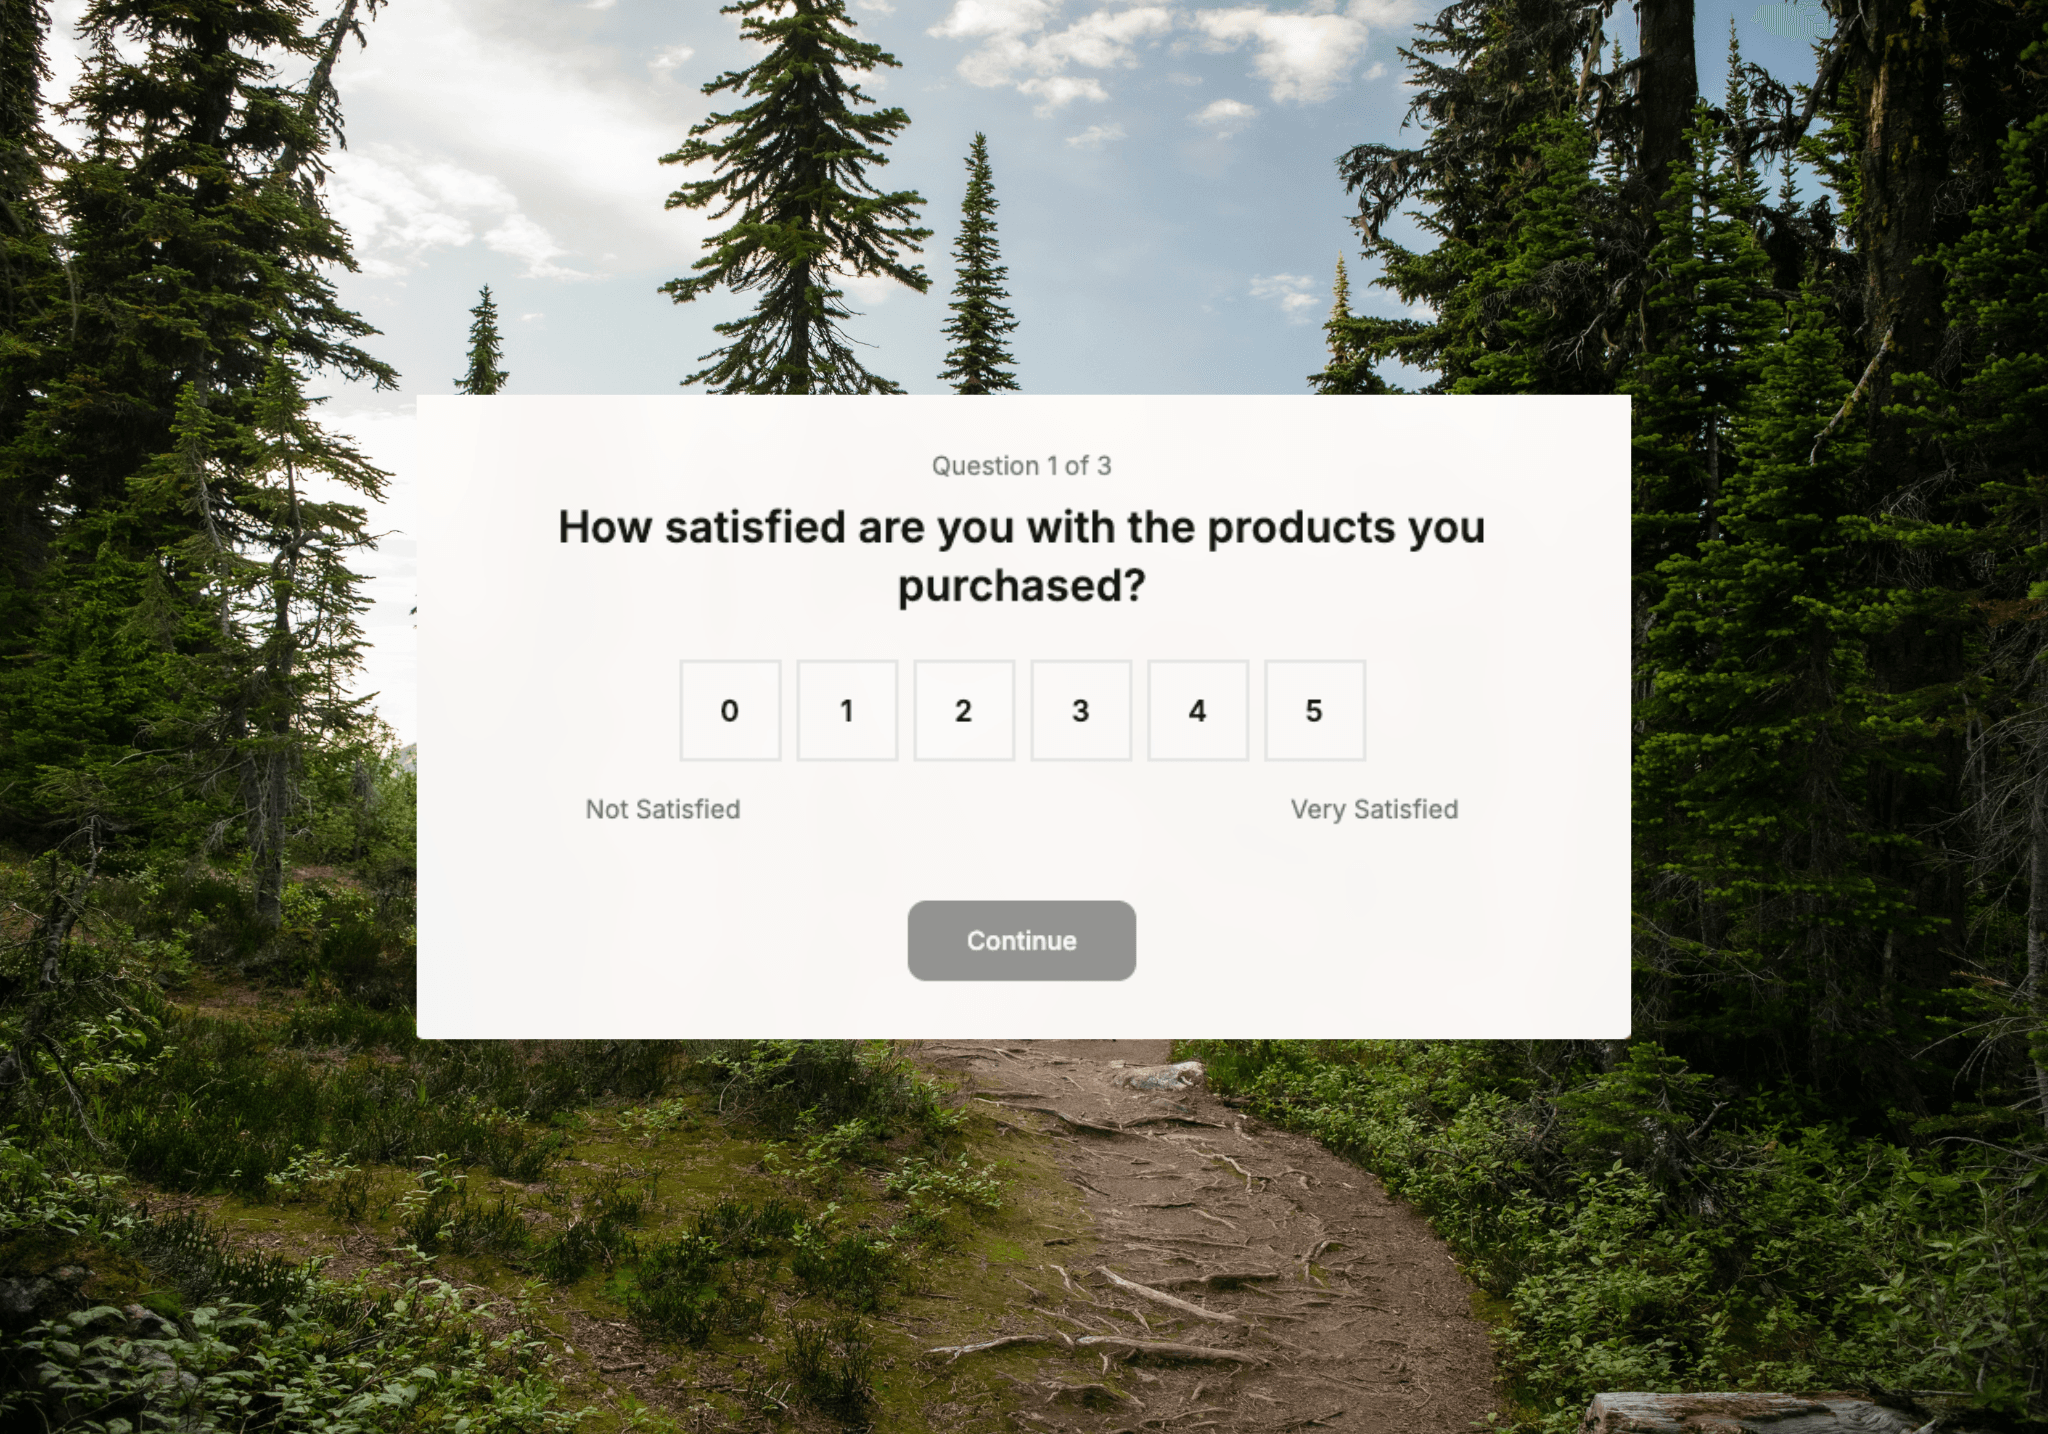Select the middle rating 3 box
The width and height of the screenshot is (2048, 1434).
tap(1081, 710)
